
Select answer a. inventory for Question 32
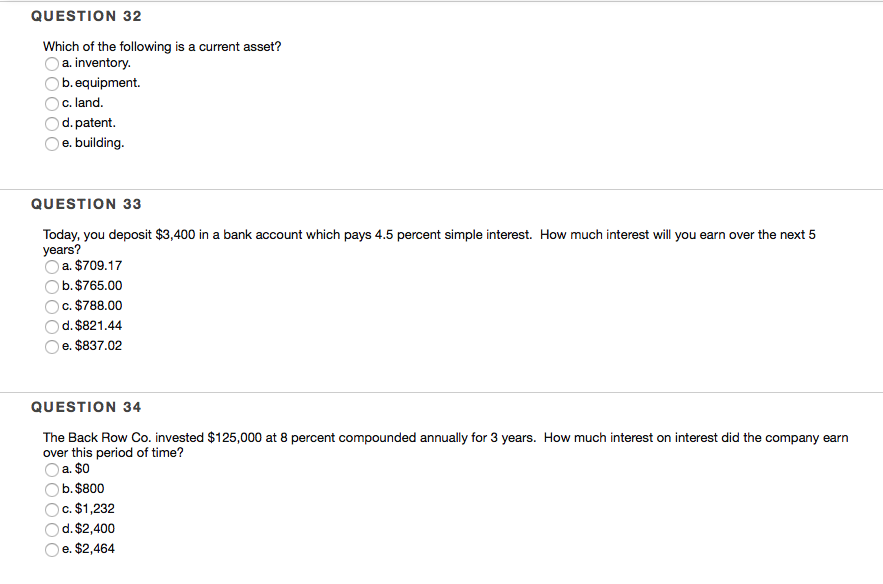[52, 64]
